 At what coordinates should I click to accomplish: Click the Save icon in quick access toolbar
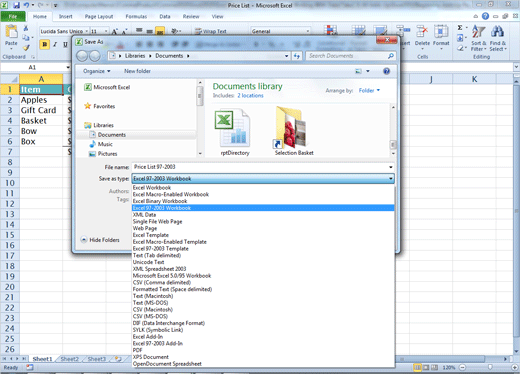[16, 5]
